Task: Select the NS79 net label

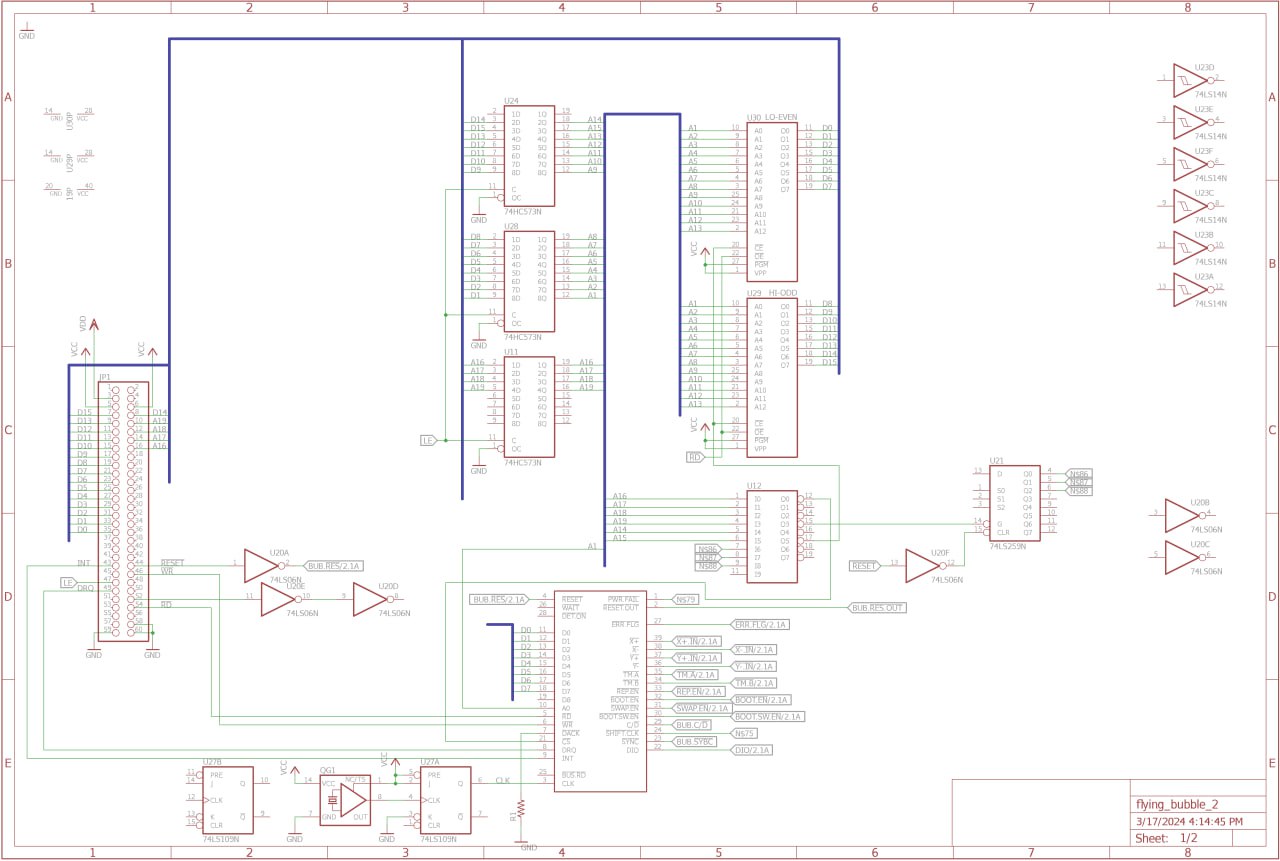Action: [685, 600]
